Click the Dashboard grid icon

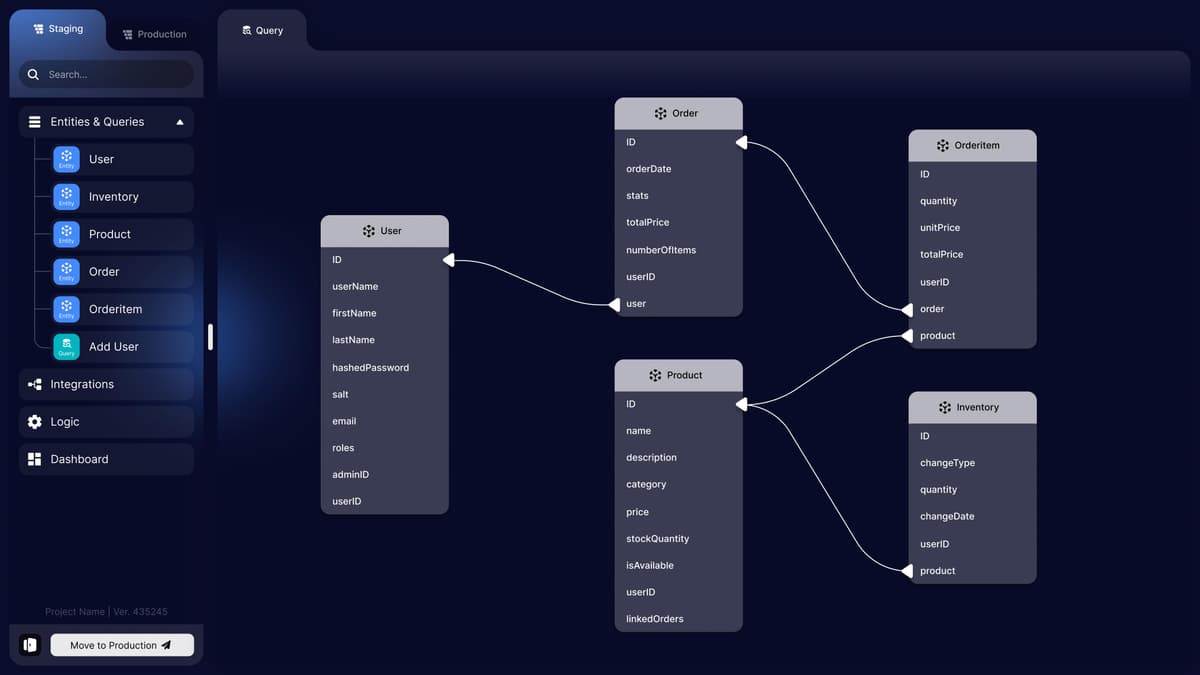[35, 459]
